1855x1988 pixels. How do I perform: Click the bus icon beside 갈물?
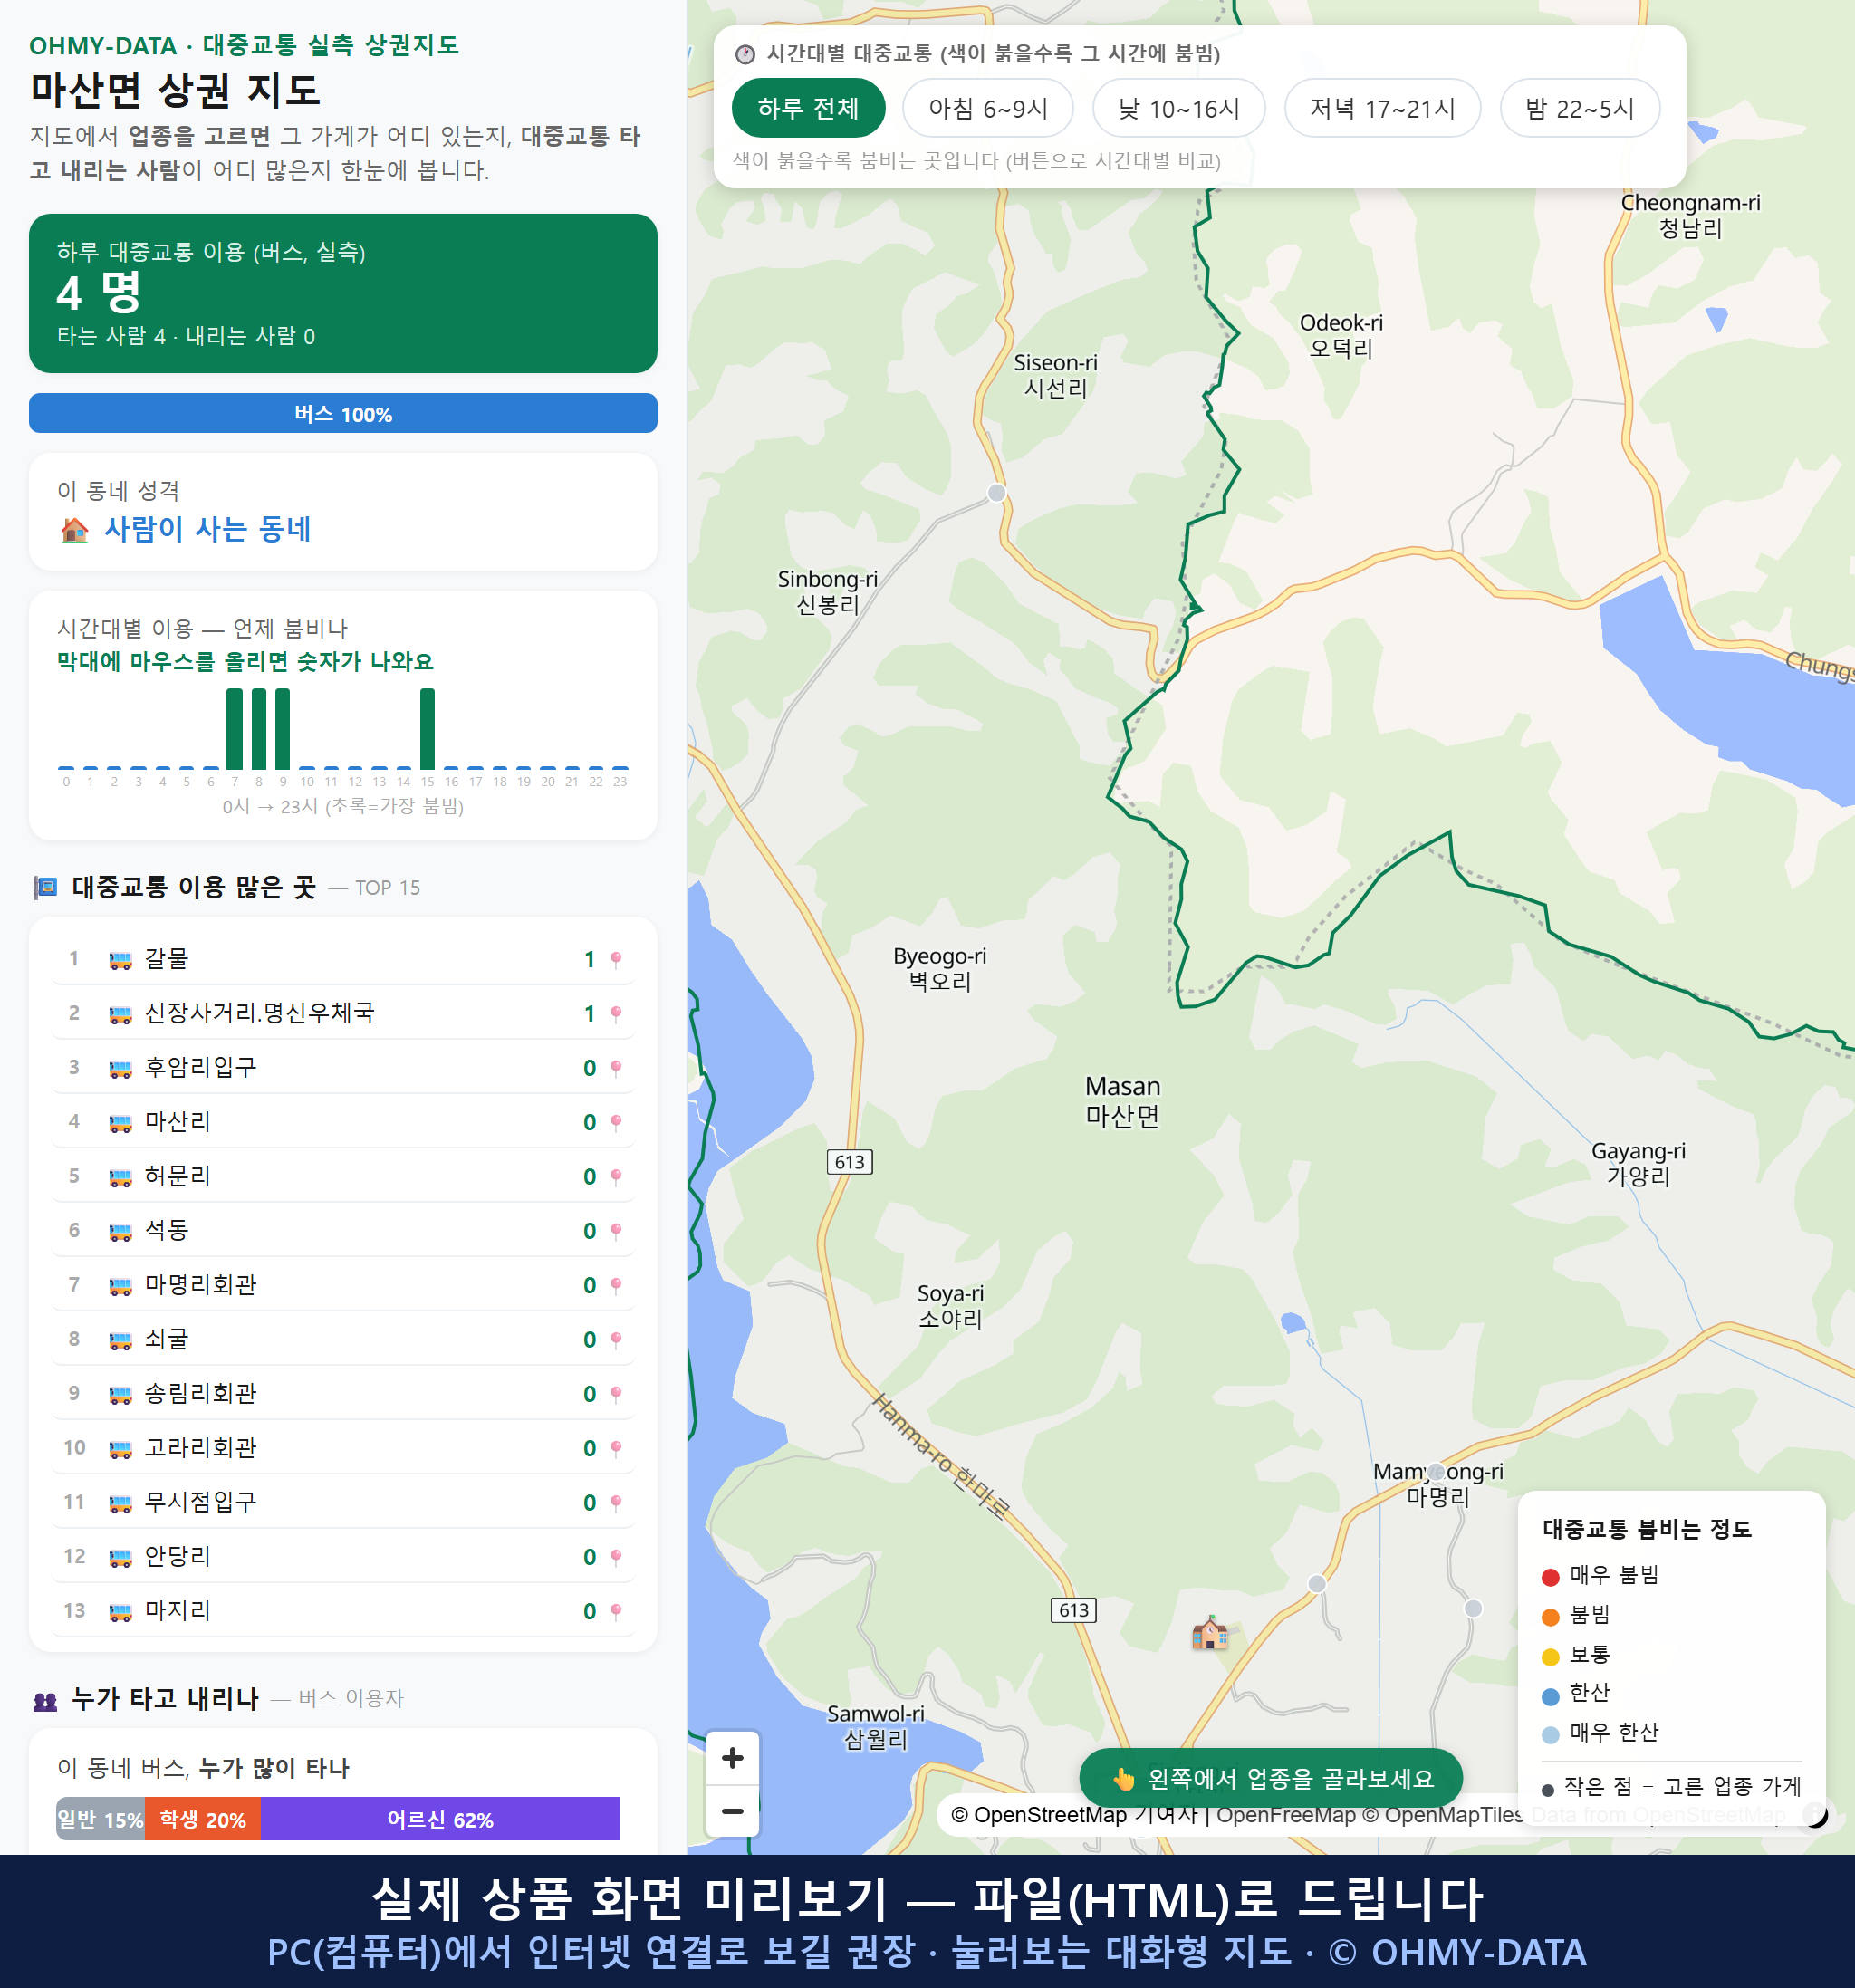[x=120, y=960]
